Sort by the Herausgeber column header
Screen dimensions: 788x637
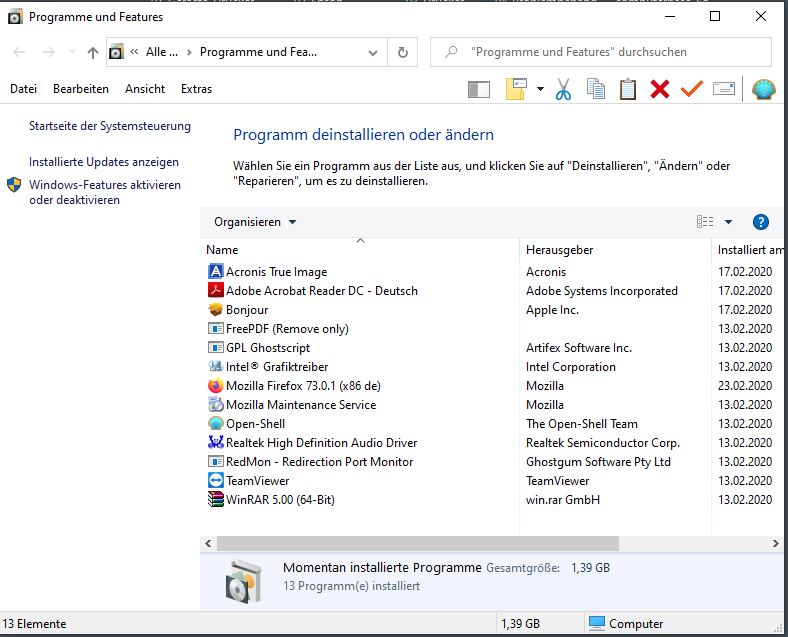[616, 250]
